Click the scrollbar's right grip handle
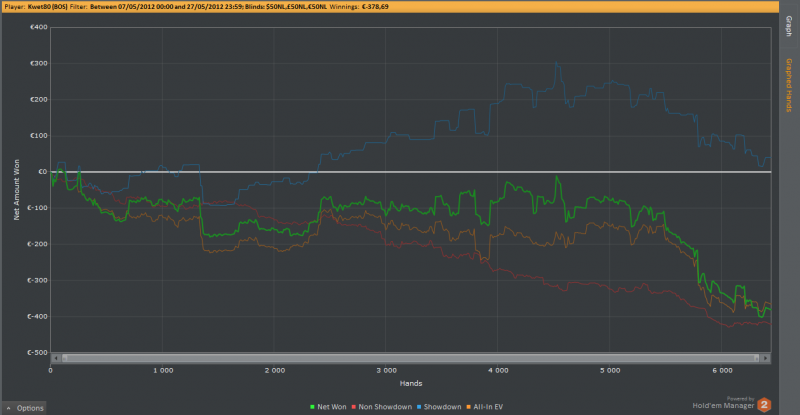Viewport: 800px width, 415px height. coord(757,358)
